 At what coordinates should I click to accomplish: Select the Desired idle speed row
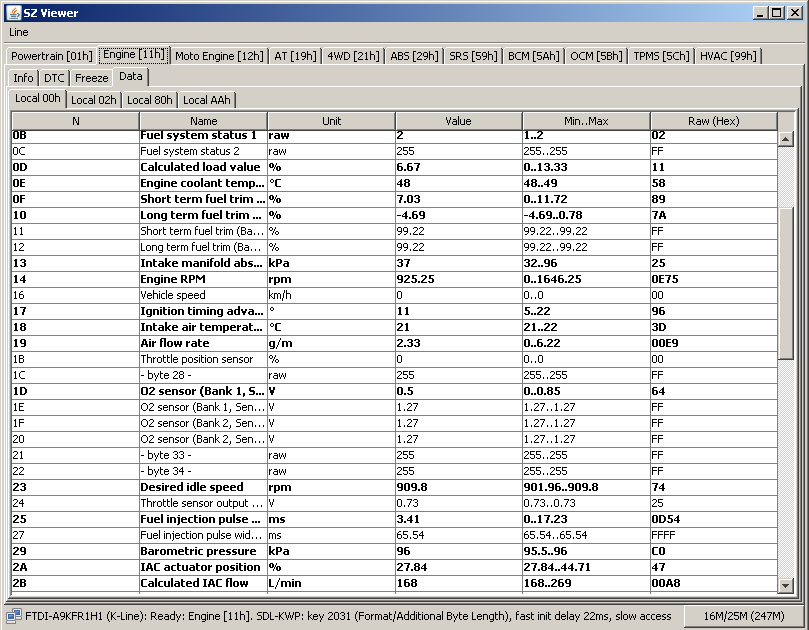click(394, 487)
